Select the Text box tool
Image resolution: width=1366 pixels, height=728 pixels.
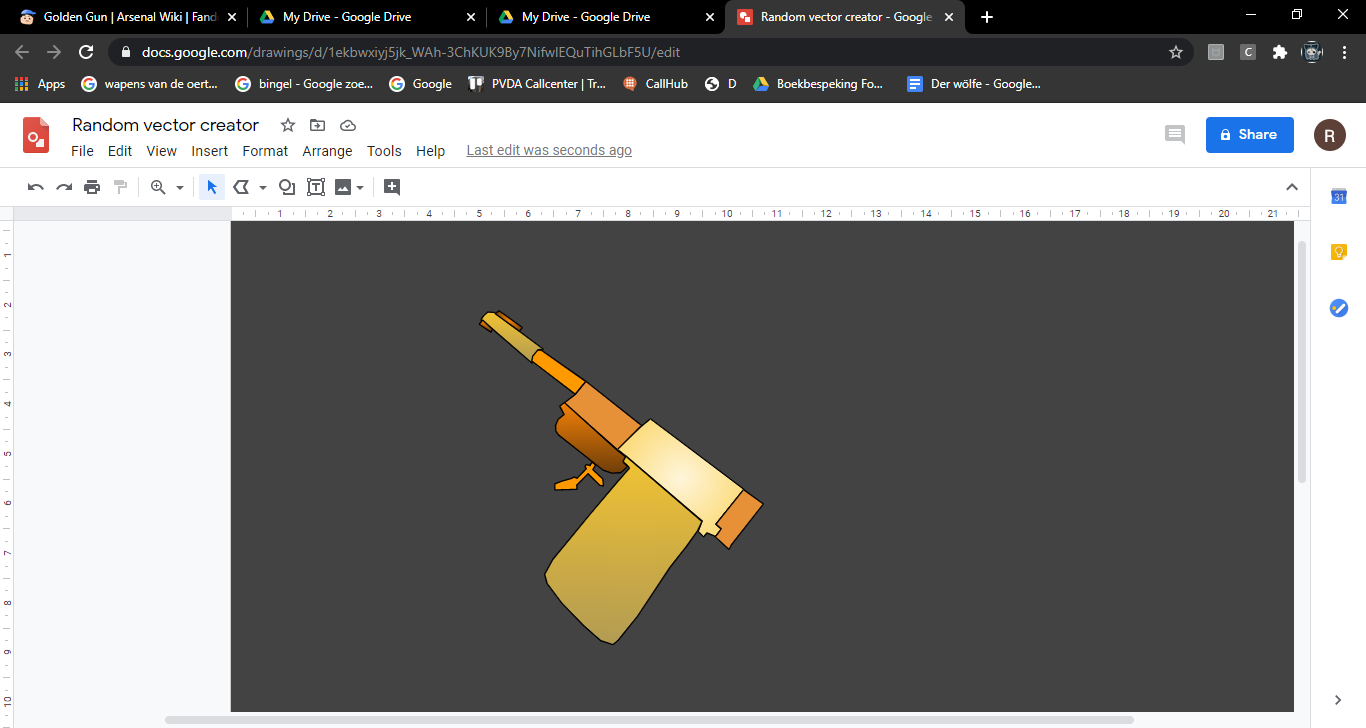click(316, 187)
